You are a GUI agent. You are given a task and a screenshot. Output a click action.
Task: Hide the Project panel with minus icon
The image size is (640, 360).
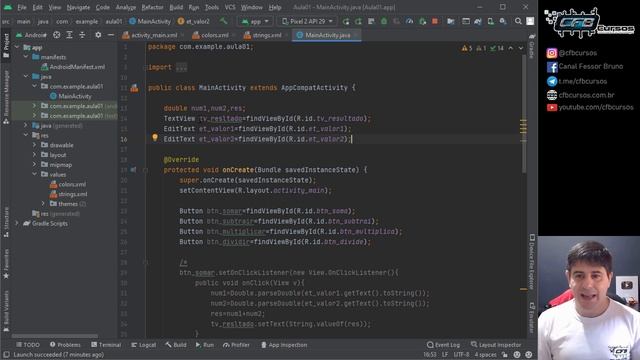click(x=111, y=35)
